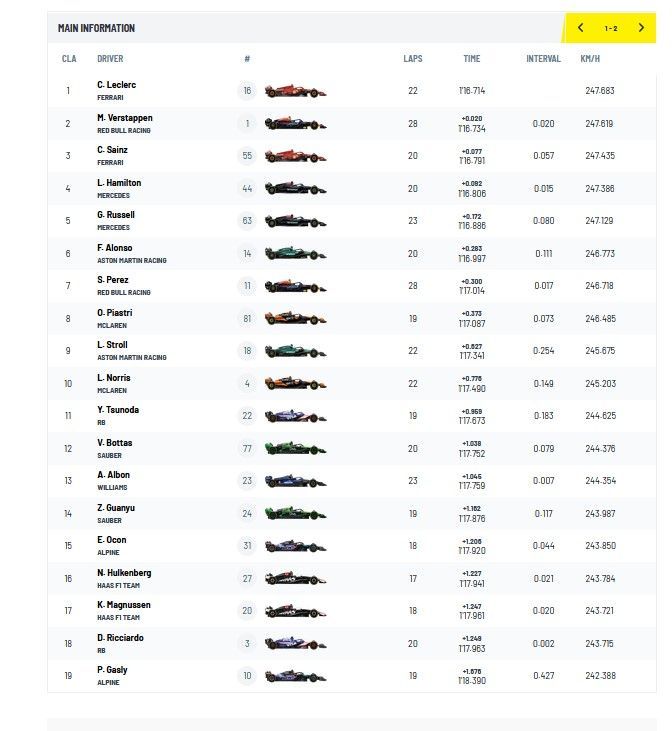
Task: Go to the previous results page arrow
Action: tap(580, 28)
